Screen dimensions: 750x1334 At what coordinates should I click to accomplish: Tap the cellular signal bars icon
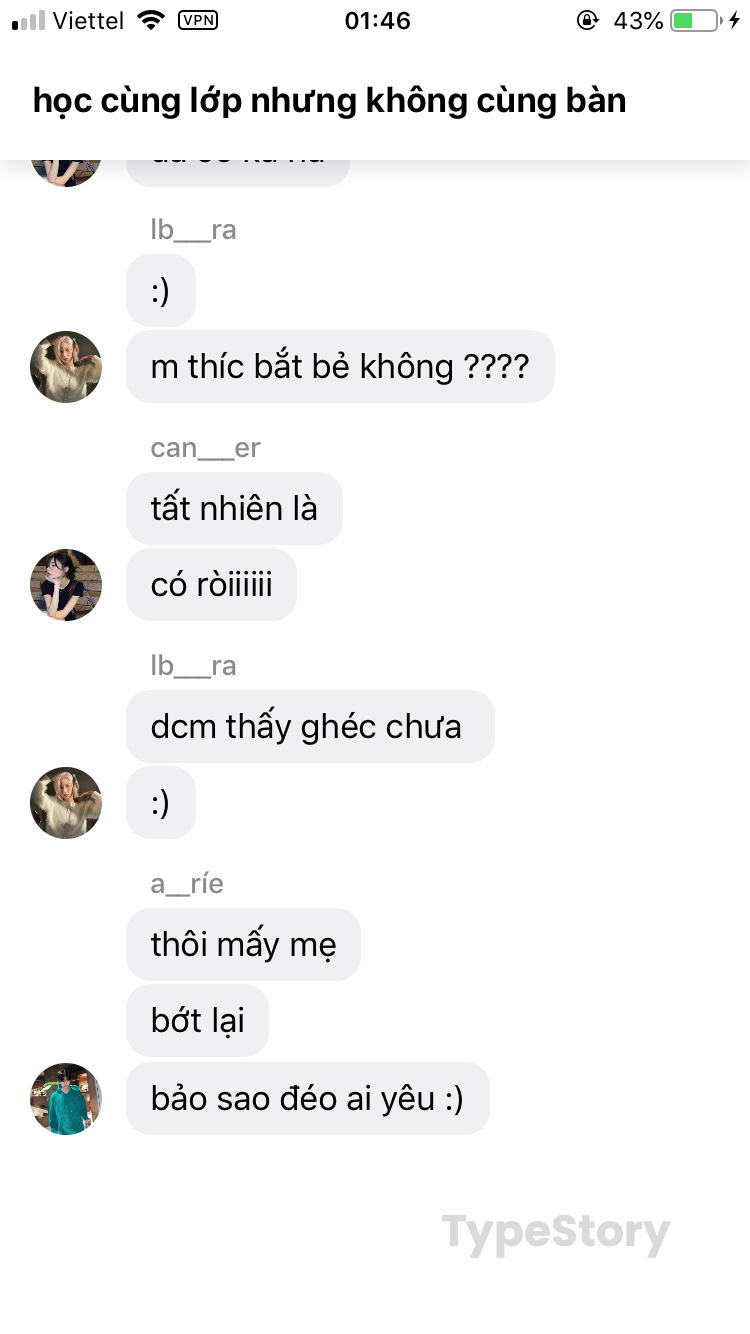(x=28, y=21)
